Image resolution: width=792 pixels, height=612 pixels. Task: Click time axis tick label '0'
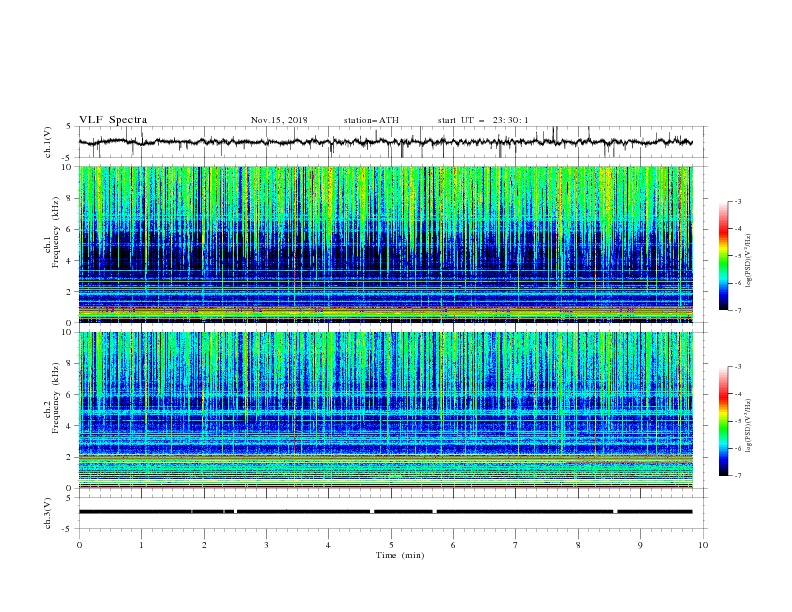[79, 545]
